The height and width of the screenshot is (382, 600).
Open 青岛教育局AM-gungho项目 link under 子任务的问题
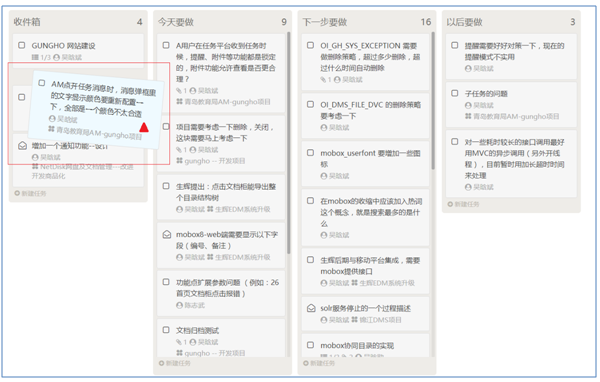tap(516, 116)
